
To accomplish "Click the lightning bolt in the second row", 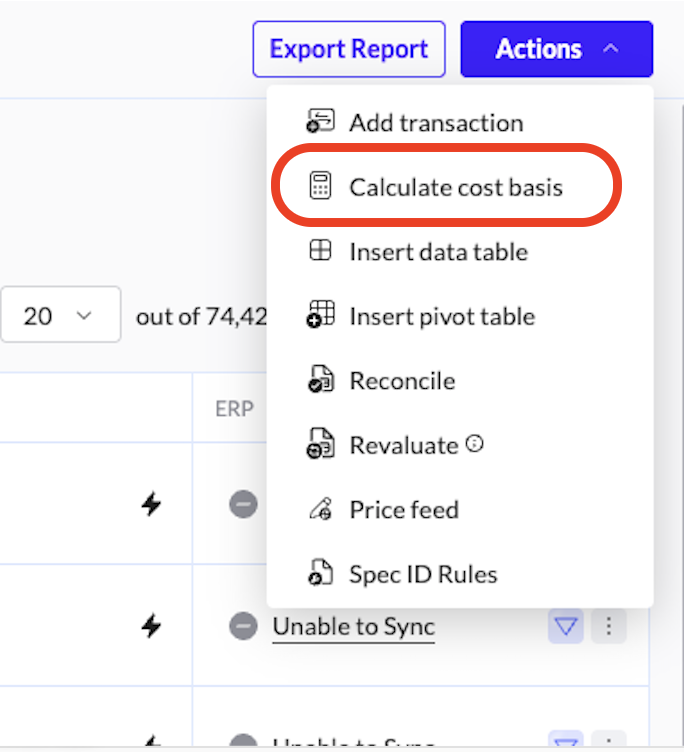I will [151, 627].
